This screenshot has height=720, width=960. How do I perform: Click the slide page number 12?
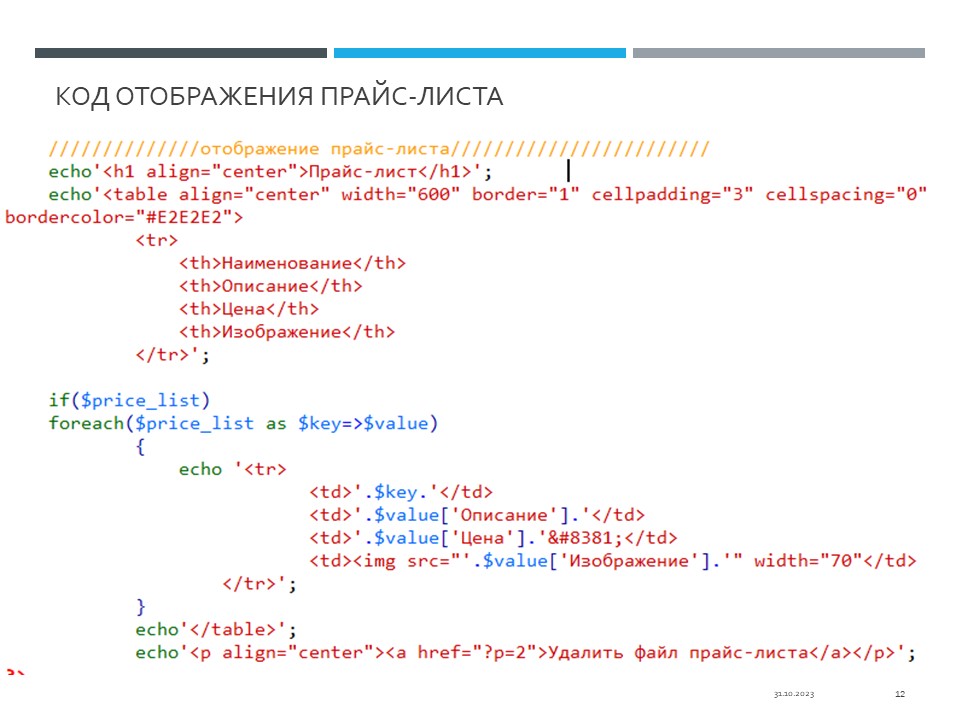tap(899, 694)
